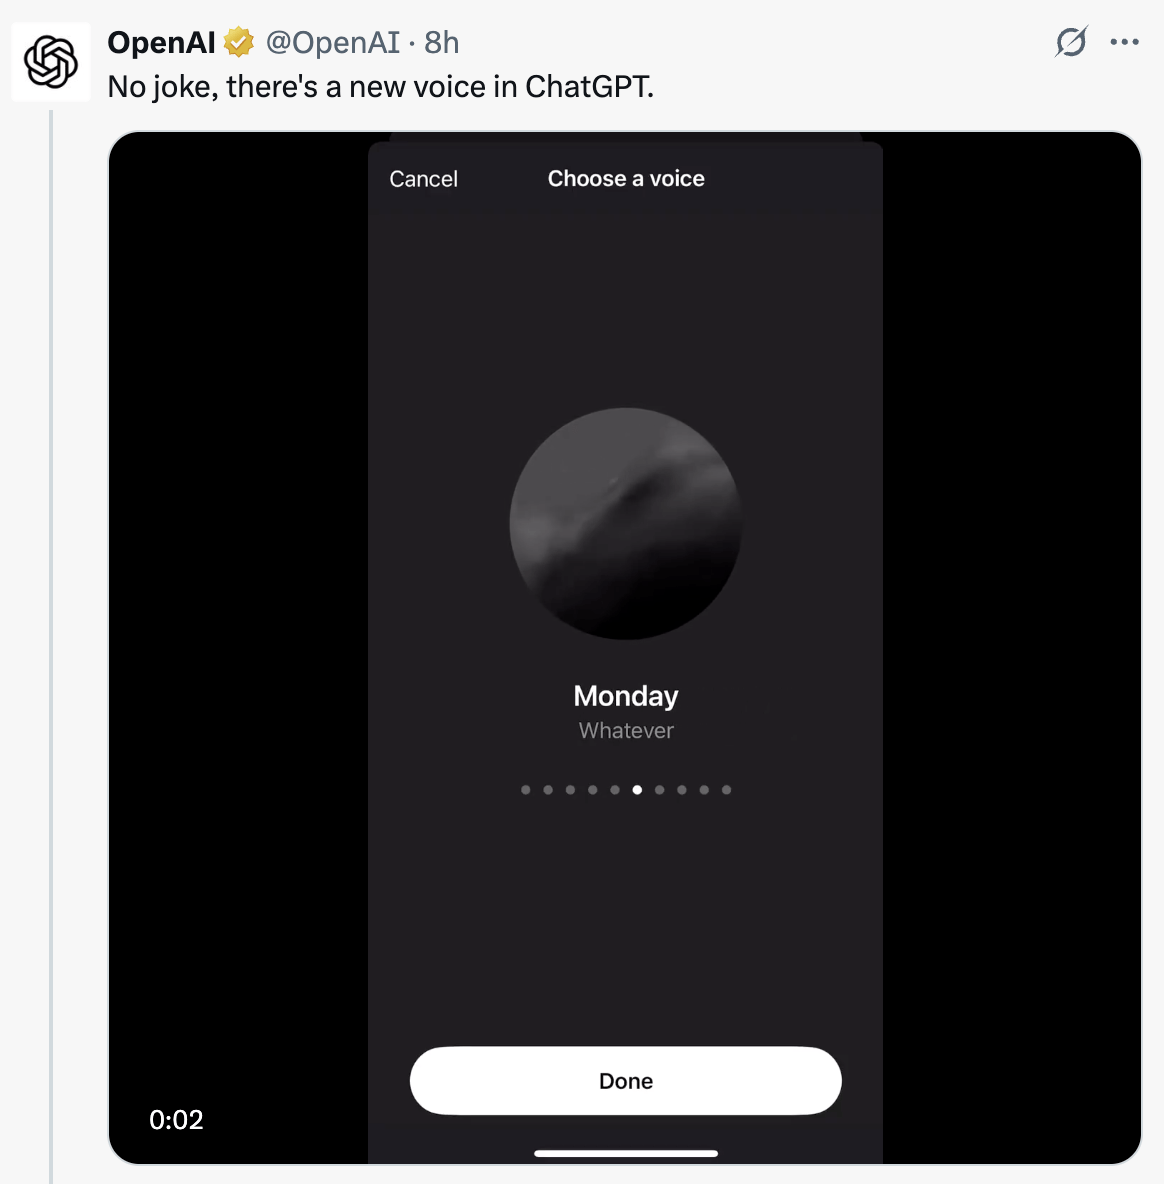
Task: Open the three-dot more options menu
Action: (x=1124, y=42)
